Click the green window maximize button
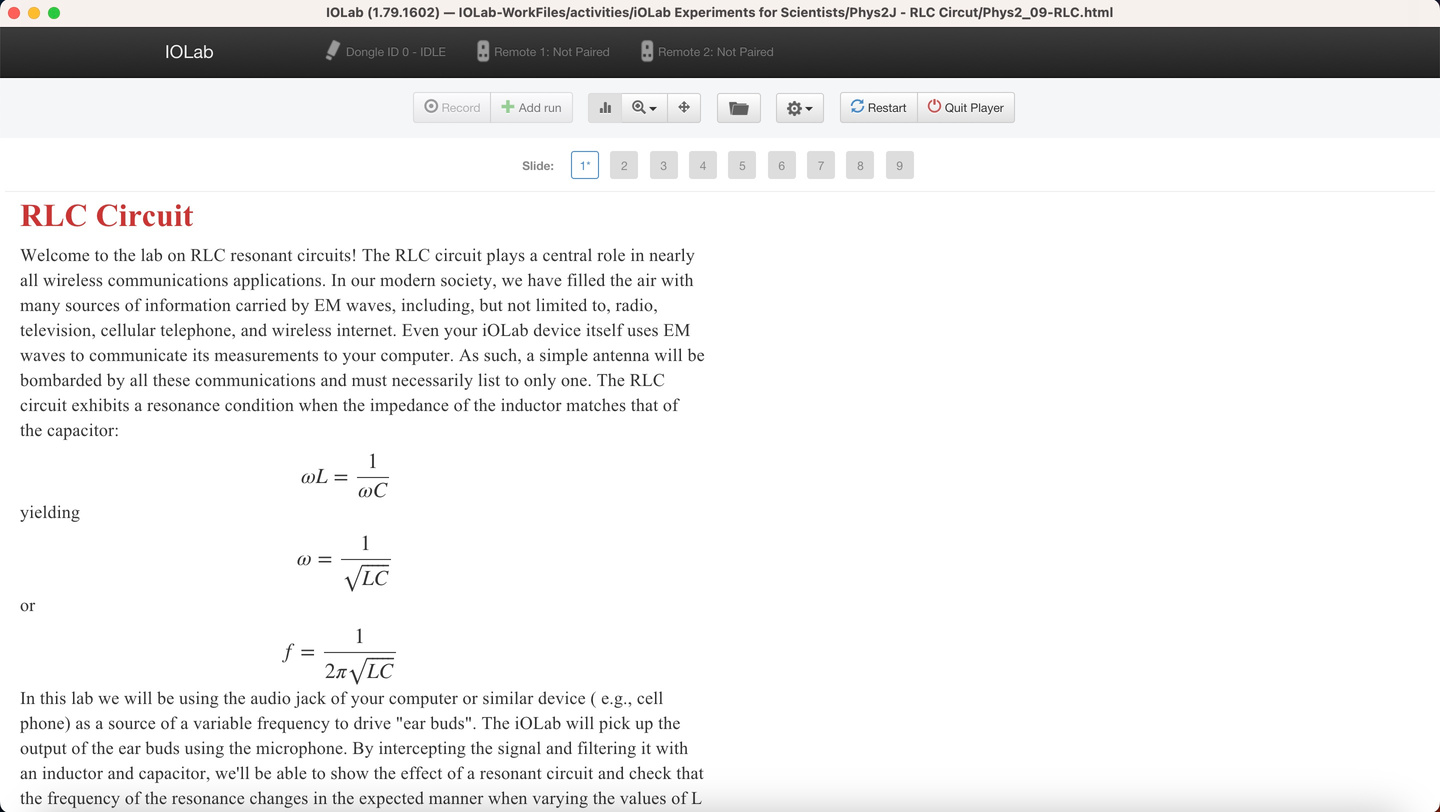 54,13
